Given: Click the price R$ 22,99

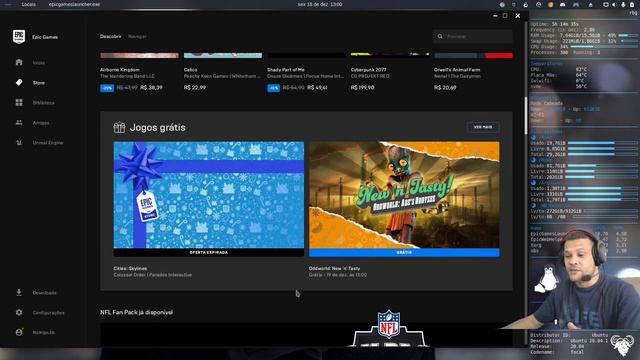Looking at the screenshot, I should (195, 87).
